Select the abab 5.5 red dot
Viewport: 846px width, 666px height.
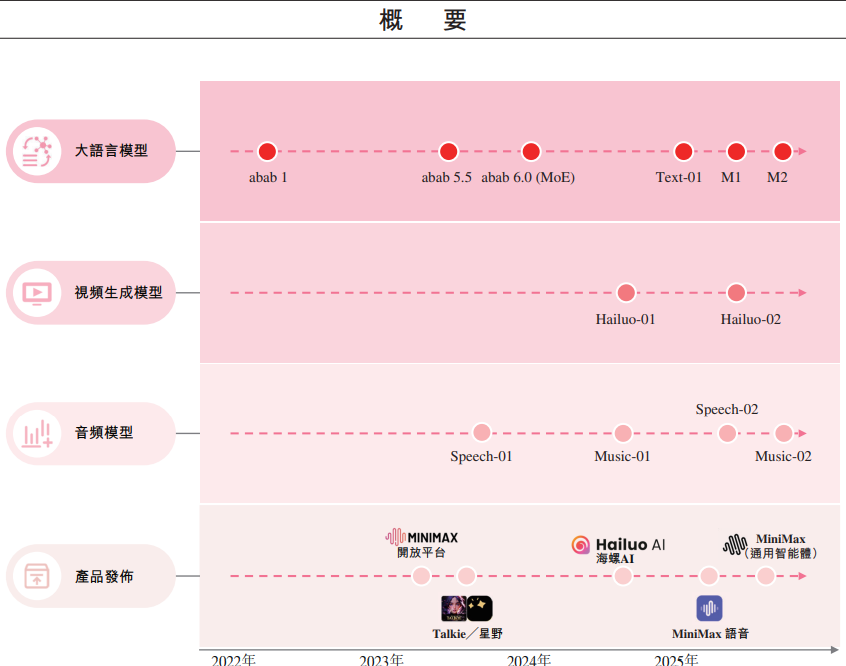point(448,152)
